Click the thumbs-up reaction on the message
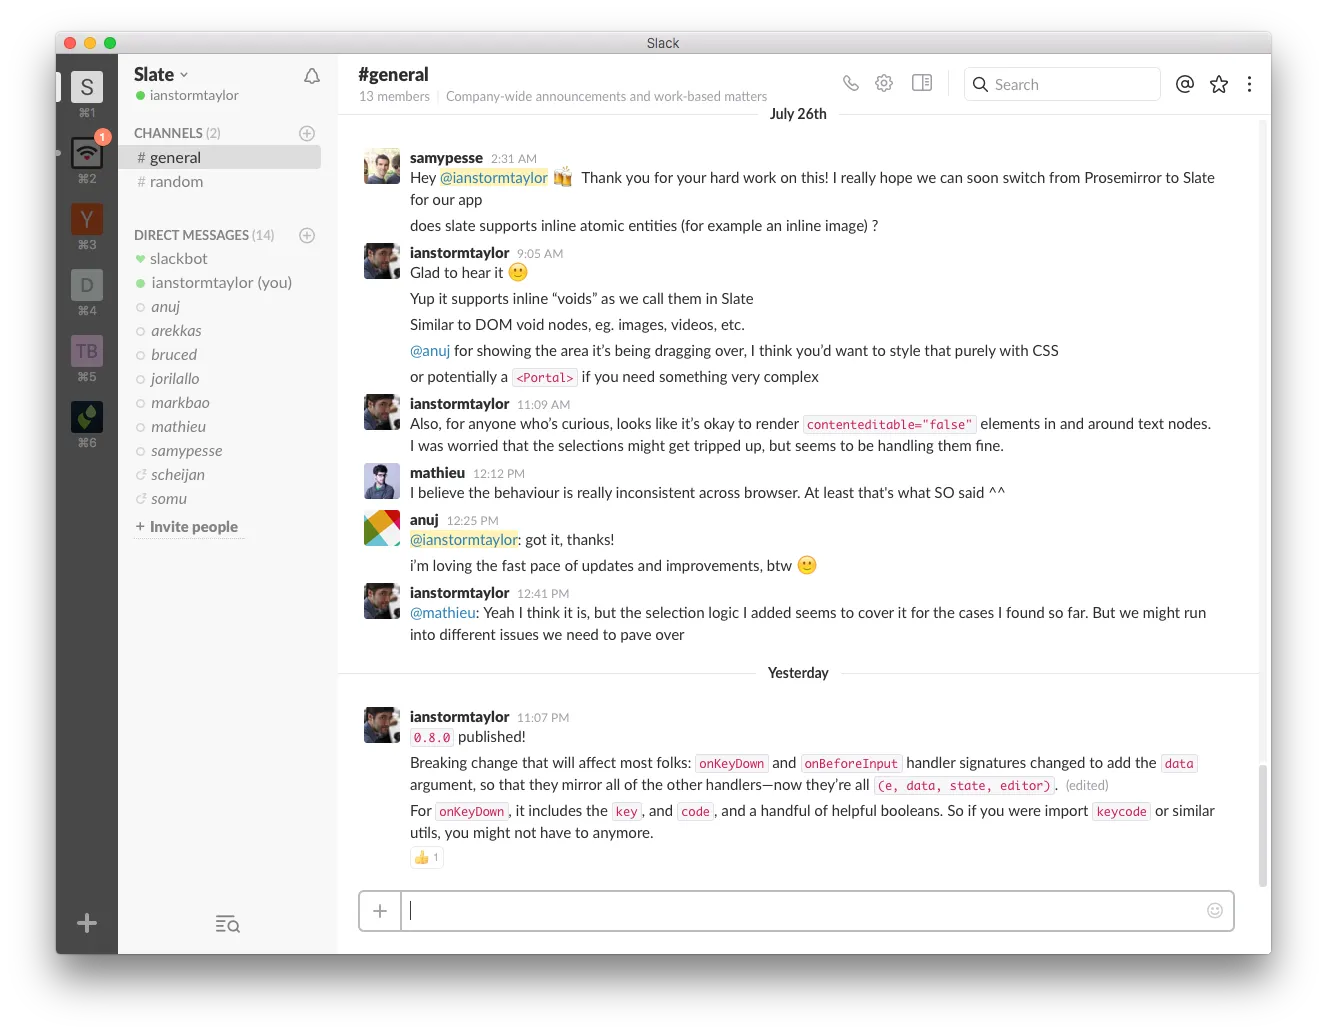 coord(427,857)
